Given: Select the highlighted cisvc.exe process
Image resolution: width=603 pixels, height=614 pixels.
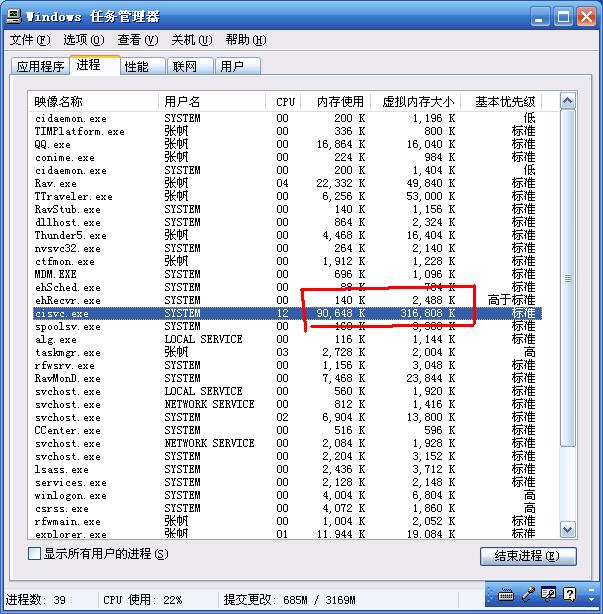Looking at the screenshot, I should tap(287, 313).
